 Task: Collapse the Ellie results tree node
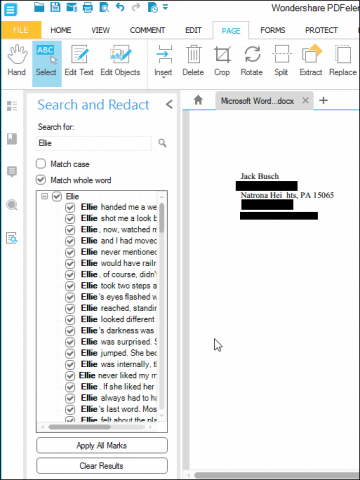(44, 196)
